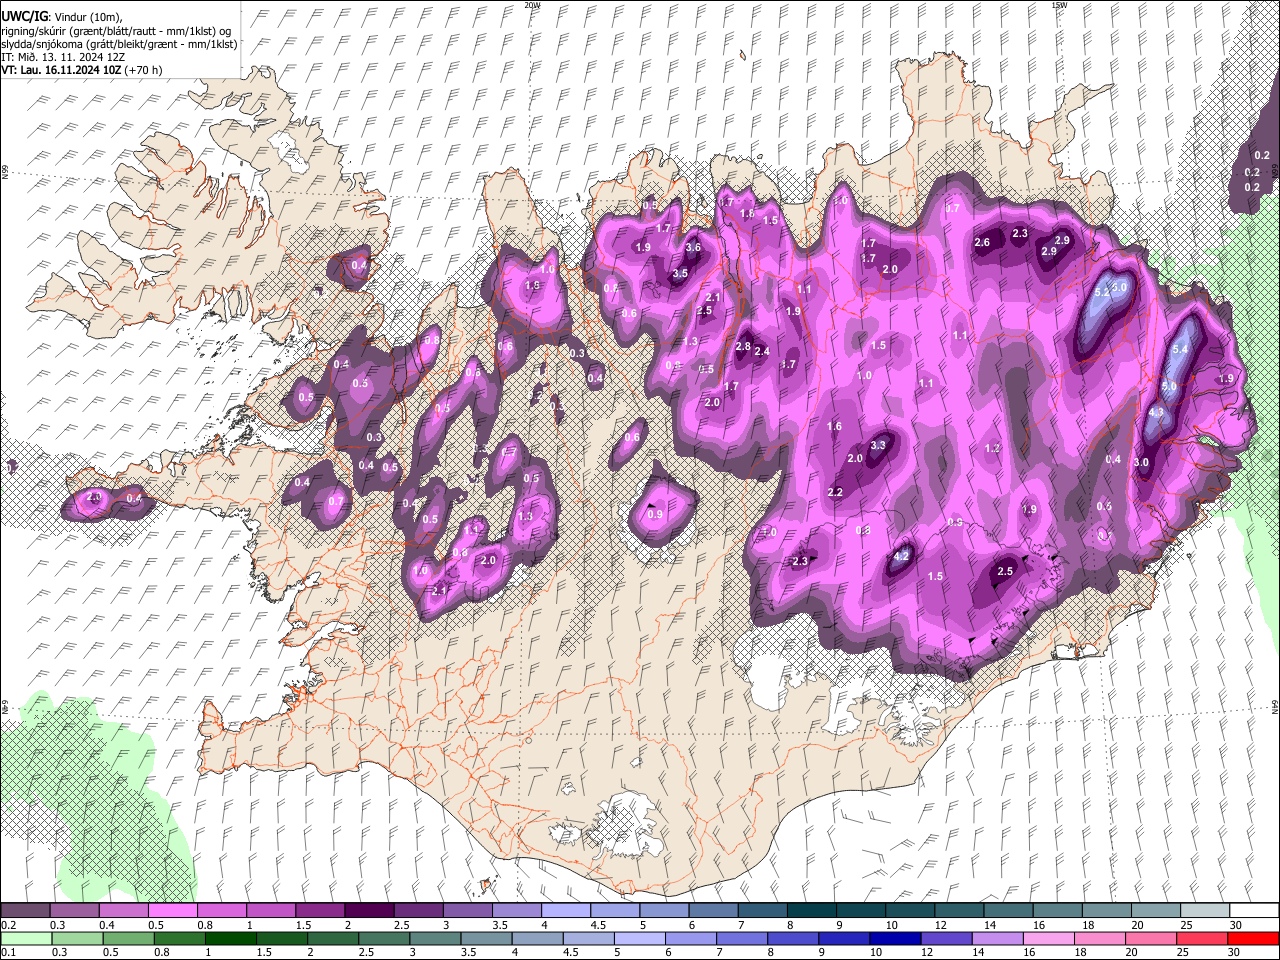1280x960 pixels.
Task: Click the 2.8 snowfall value on the map
Action: 743,347
